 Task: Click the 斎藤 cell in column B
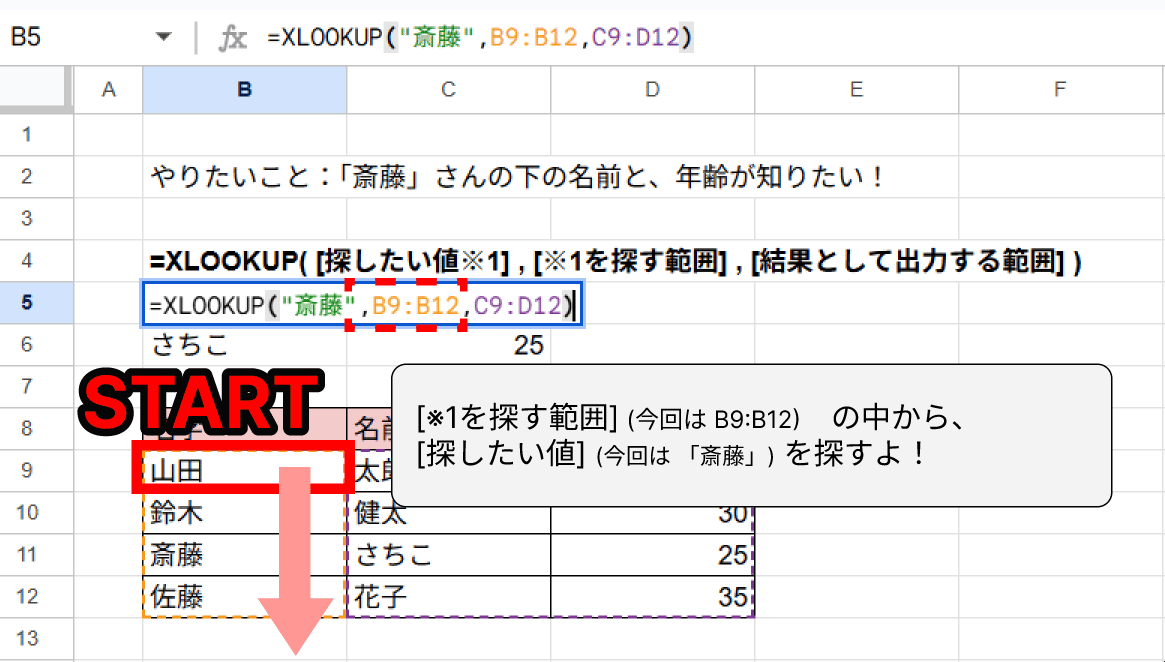click(x=244, y=555)
